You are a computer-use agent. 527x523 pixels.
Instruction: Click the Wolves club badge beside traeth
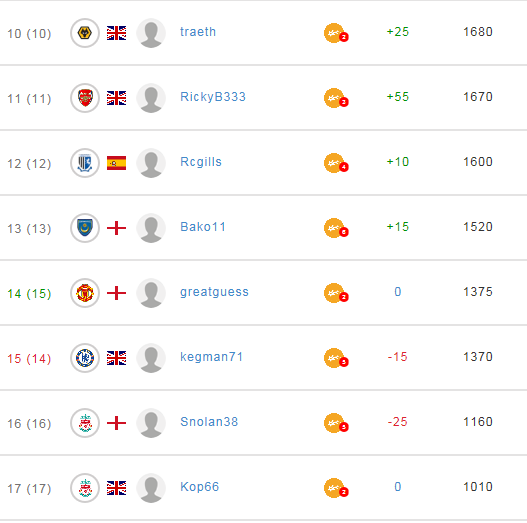(85, 33)
